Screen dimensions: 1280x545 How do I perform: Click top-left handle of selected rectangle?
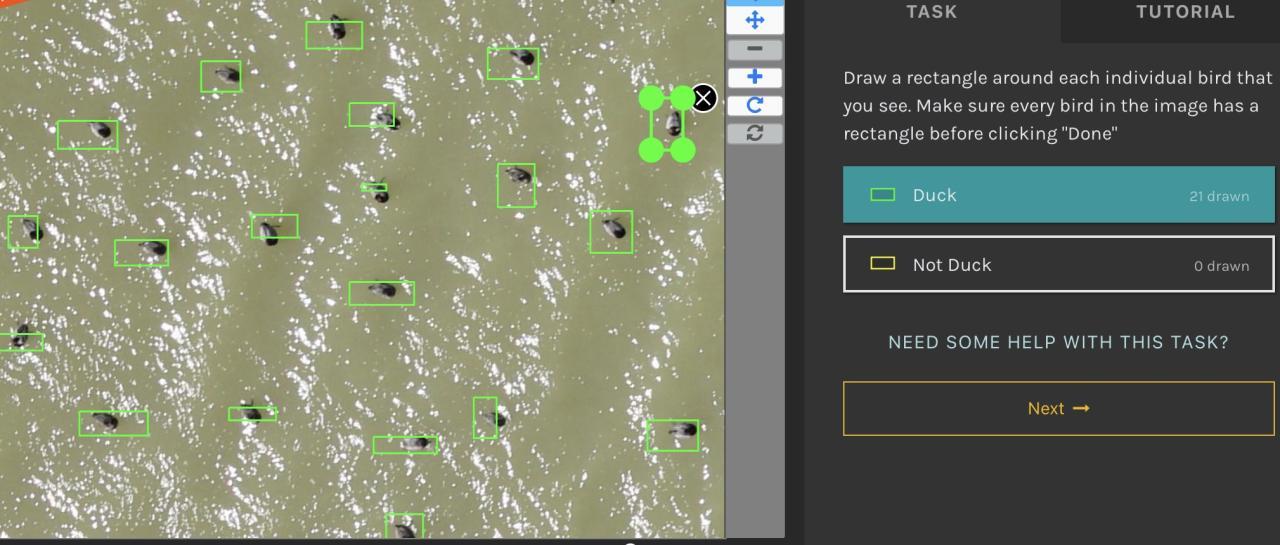pyautogui.click(x=651, y=98)
